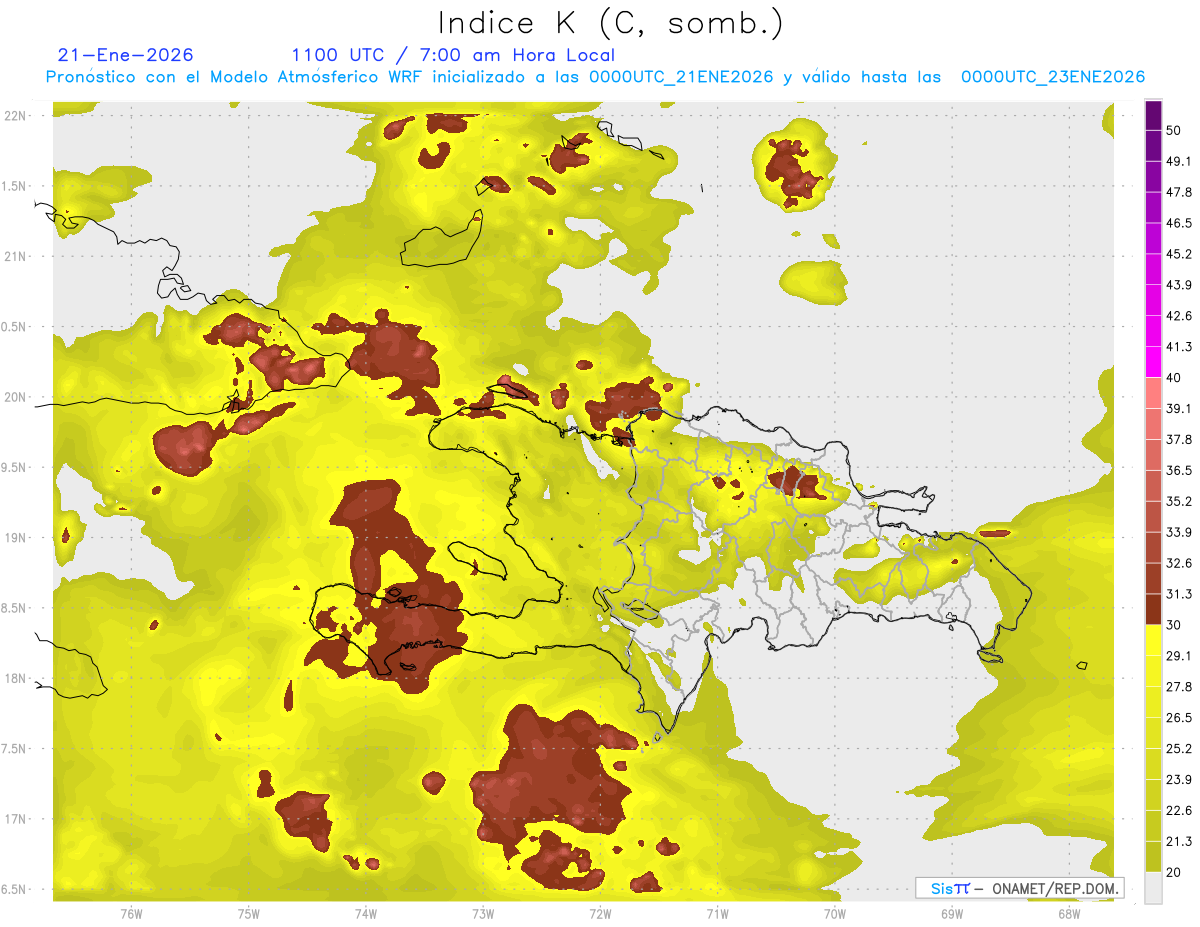Click the dark purple swatch topping the colorbar
The width and height of the screenshot is (1200, 927).
pos(1153,115)
